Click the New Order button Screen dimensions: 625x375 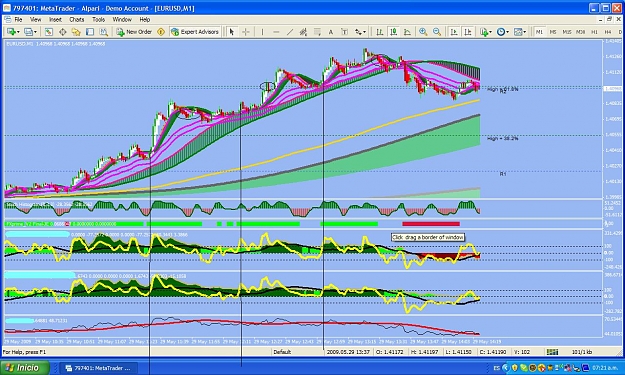(134, 32)
